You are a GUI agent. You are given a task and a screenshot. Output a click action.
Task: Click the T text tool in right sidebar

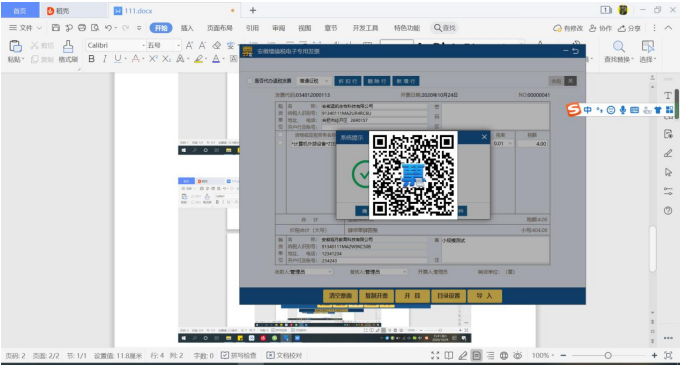(x=669, y=96)
